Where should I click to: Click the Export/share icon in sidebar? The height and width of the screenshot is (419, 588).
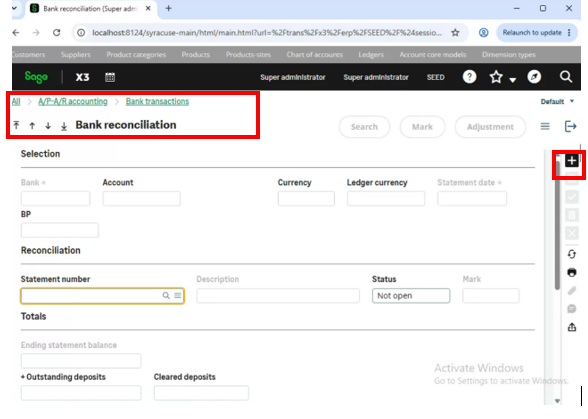(572, 327)
